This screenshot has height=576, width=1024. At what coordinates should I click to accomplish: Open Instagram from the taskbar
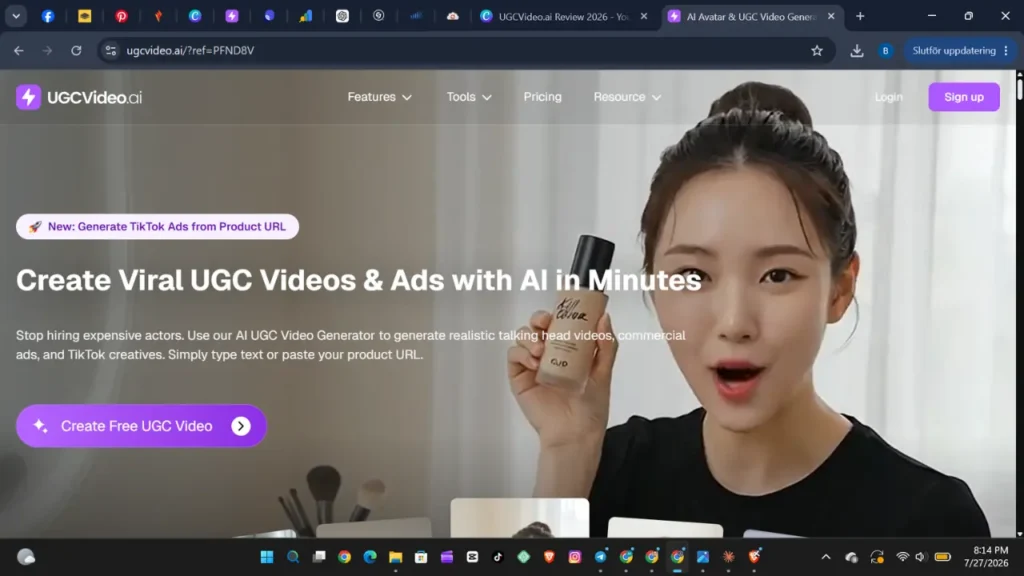pos(575,556)
